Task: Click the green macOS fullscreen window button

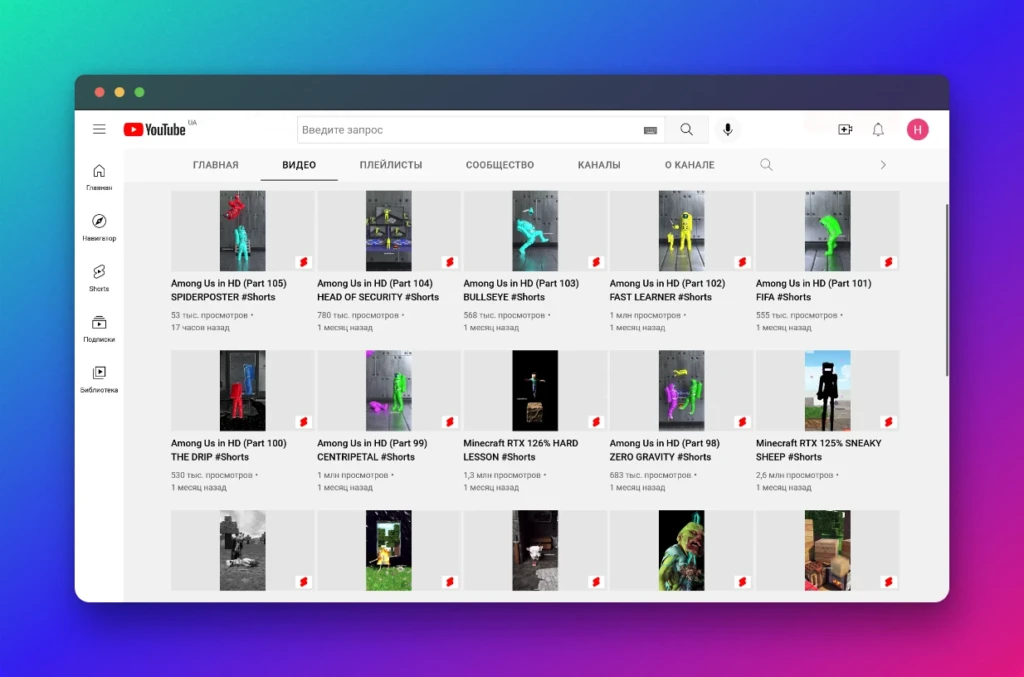Action: click(x=139, y=92)
